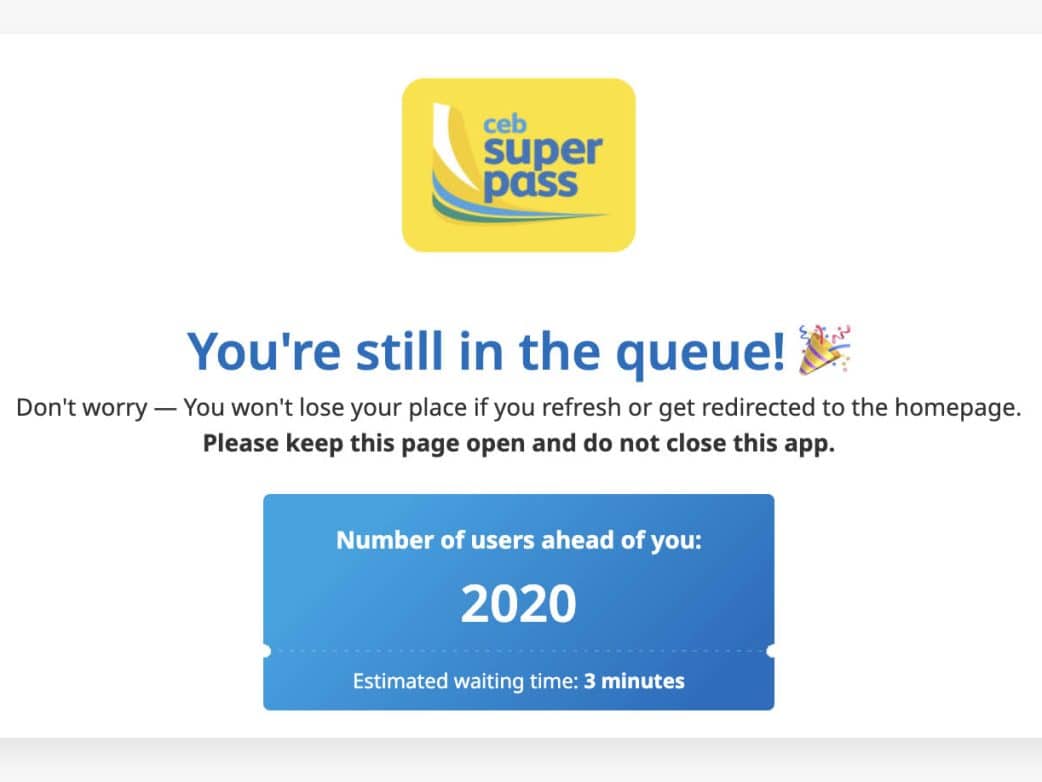Viewport: 1042px width, 782px height.
Task: Click the 2020 queue position number
Action: 518,603
